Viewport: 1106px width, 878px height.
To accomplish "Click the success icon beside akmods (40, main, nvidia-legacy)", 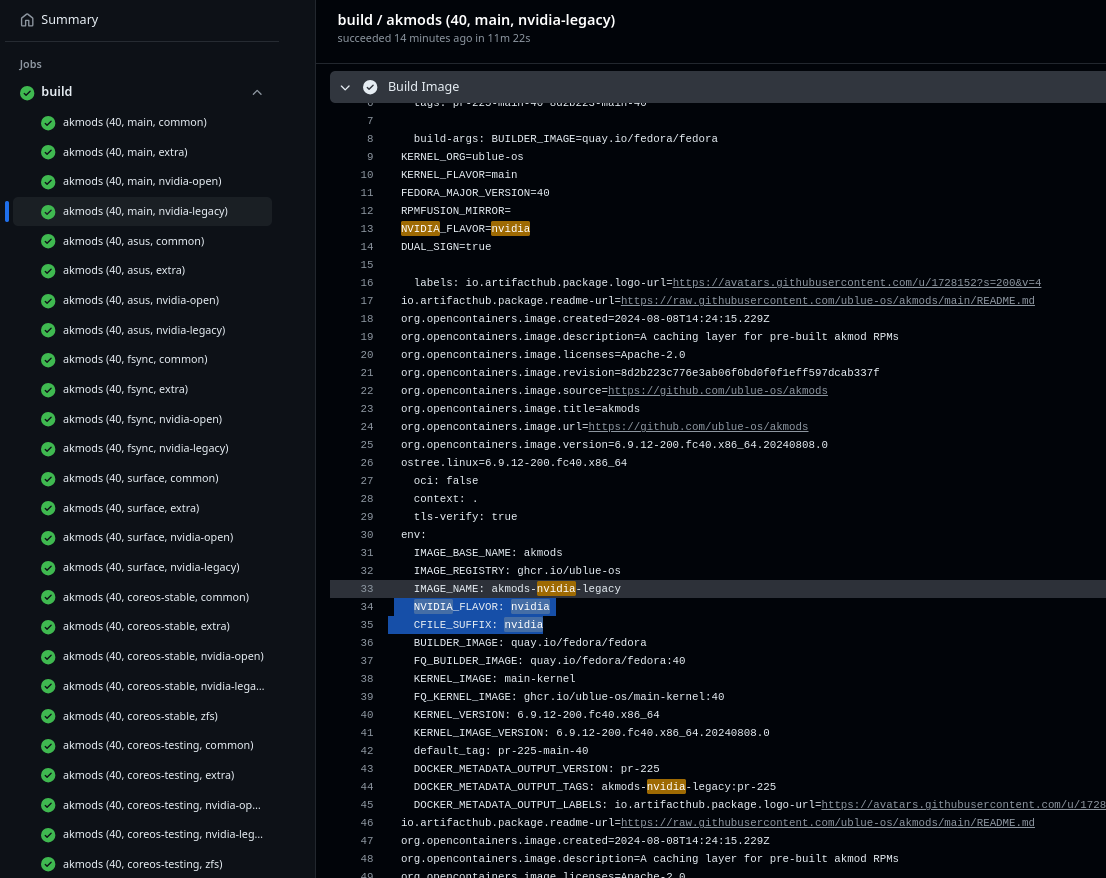I will point(48,211).
